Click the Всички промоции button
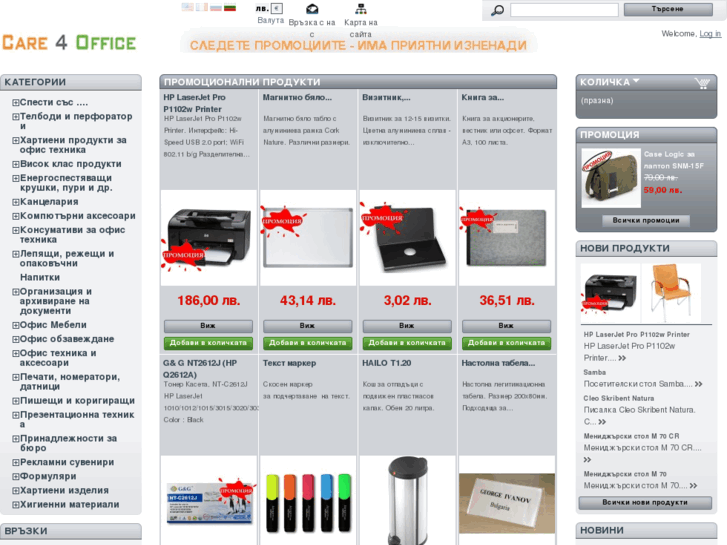Viewport: 727px width, 545px height. [x=645, y=221]
